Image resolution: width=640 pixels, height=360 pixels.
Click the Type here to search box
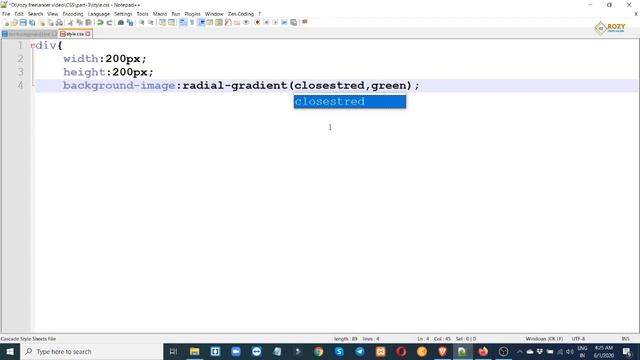click(92, 351)
